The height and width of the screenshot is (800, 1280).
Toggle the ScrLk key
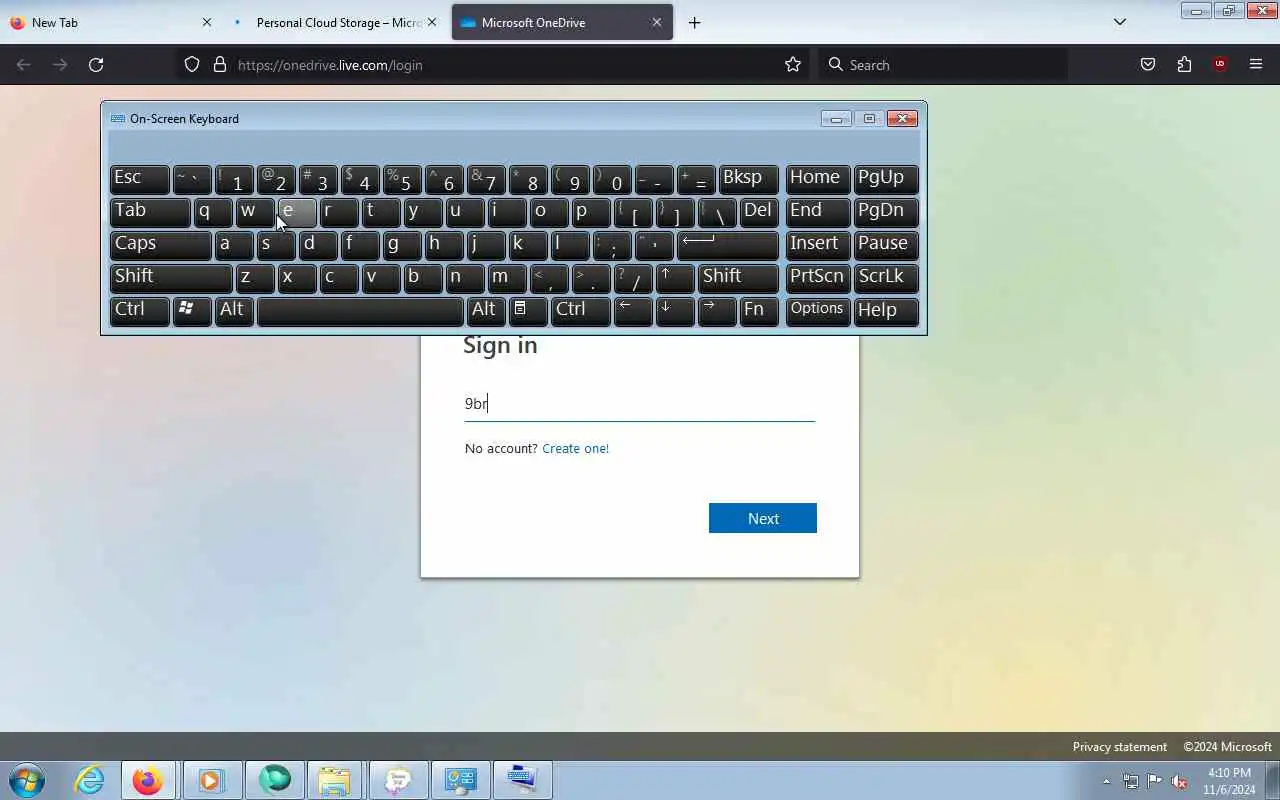click(x=886, y=277)
